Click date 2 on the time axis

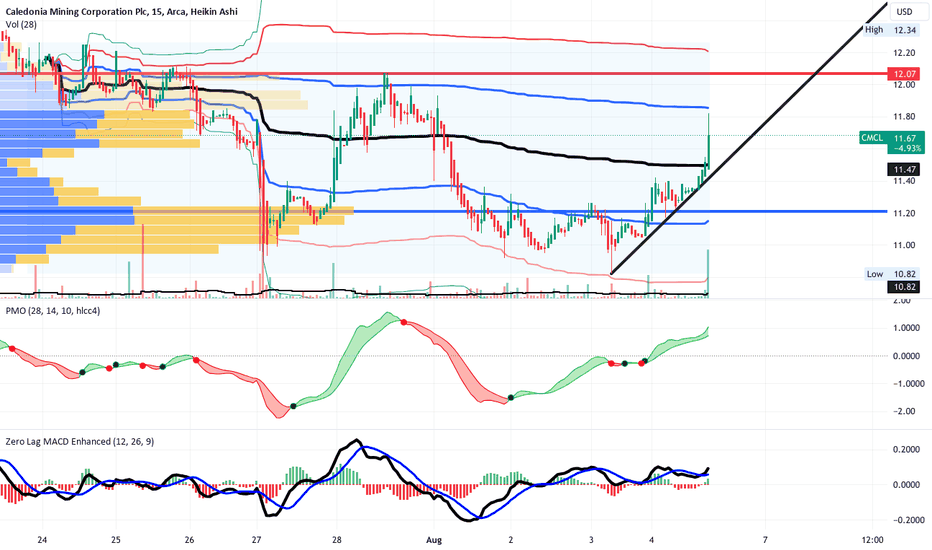click(511, 540)
